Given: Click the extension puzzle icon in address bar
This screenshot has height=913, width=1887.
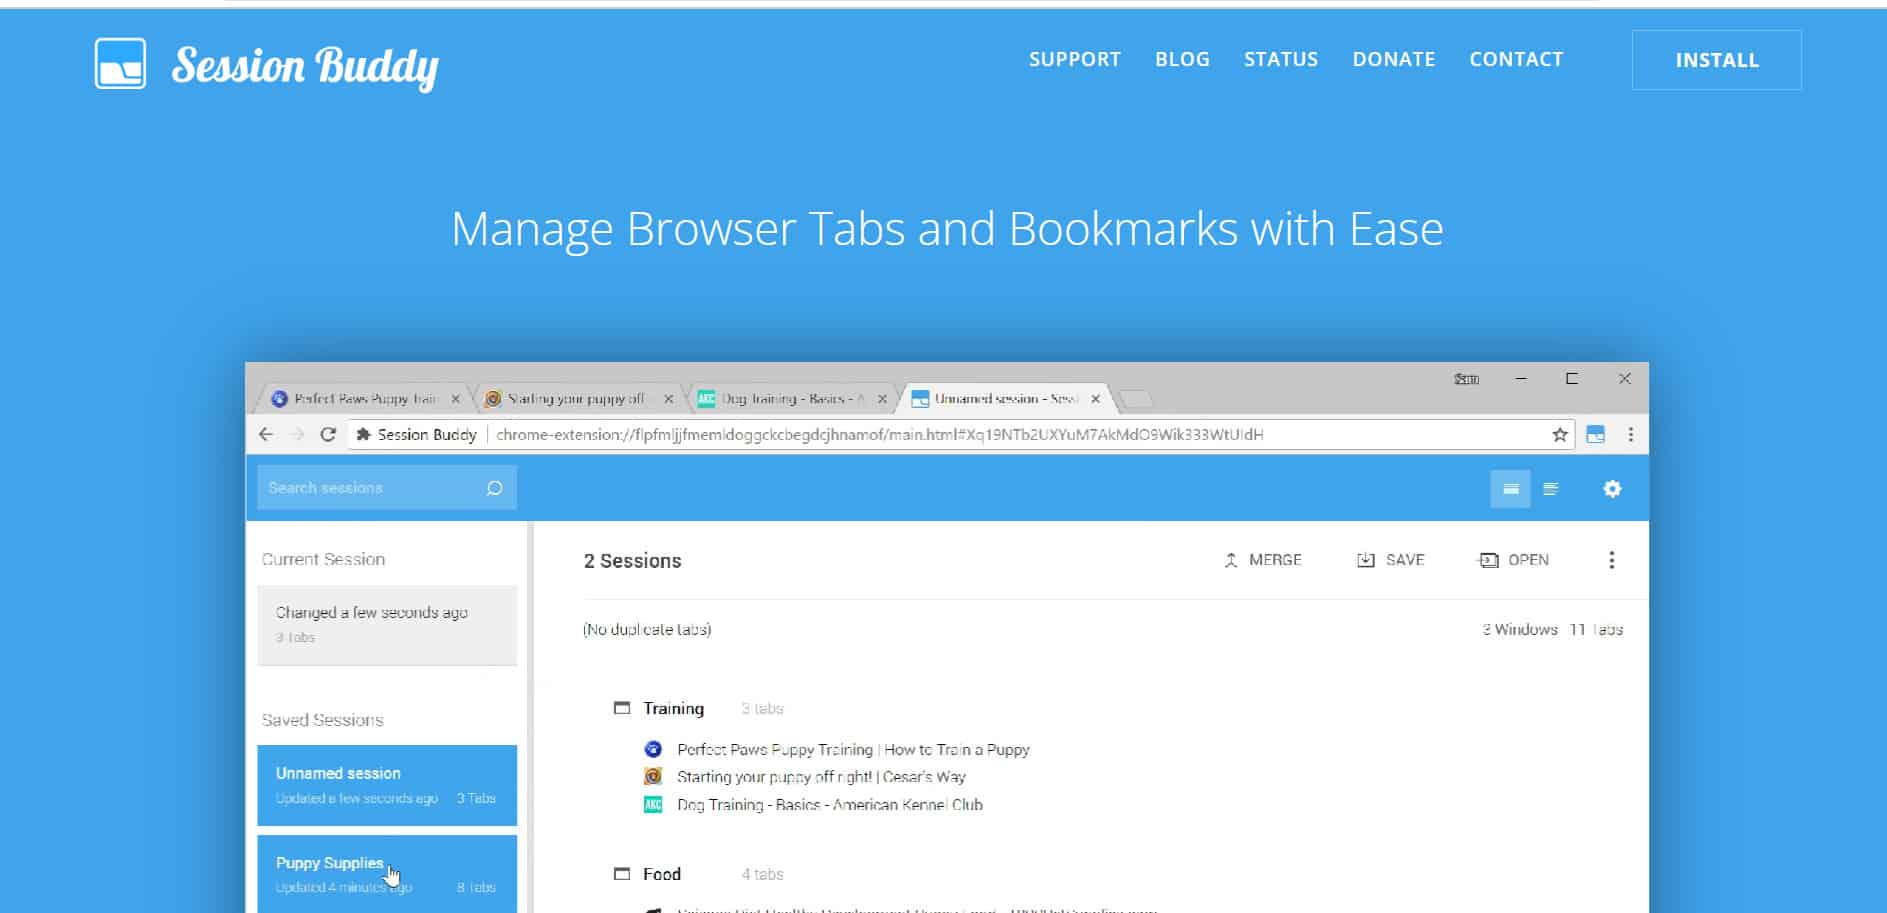Looking at the screenshot, I should pos(364,434).
